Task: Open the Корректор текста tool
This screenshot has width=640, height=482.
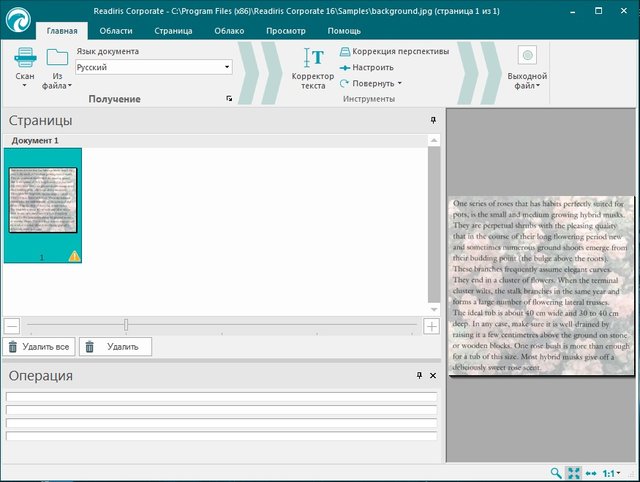Action: pos(313,58)
